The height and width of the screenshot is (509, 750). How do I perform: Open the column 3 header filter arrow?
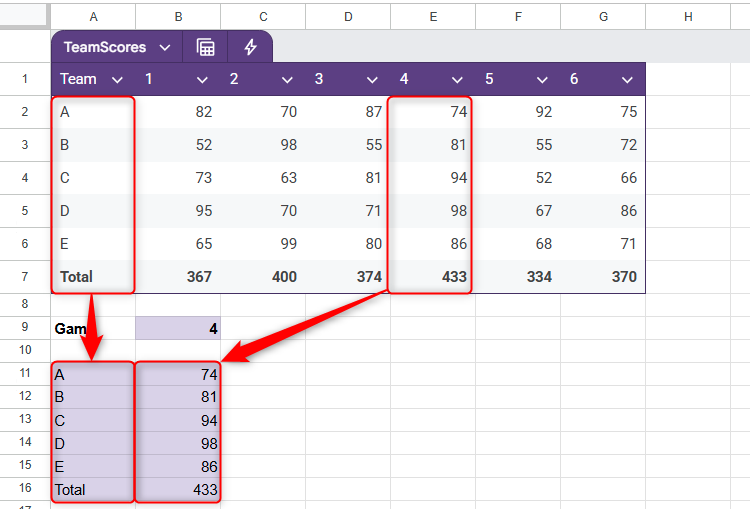click(x=373, y=79)
